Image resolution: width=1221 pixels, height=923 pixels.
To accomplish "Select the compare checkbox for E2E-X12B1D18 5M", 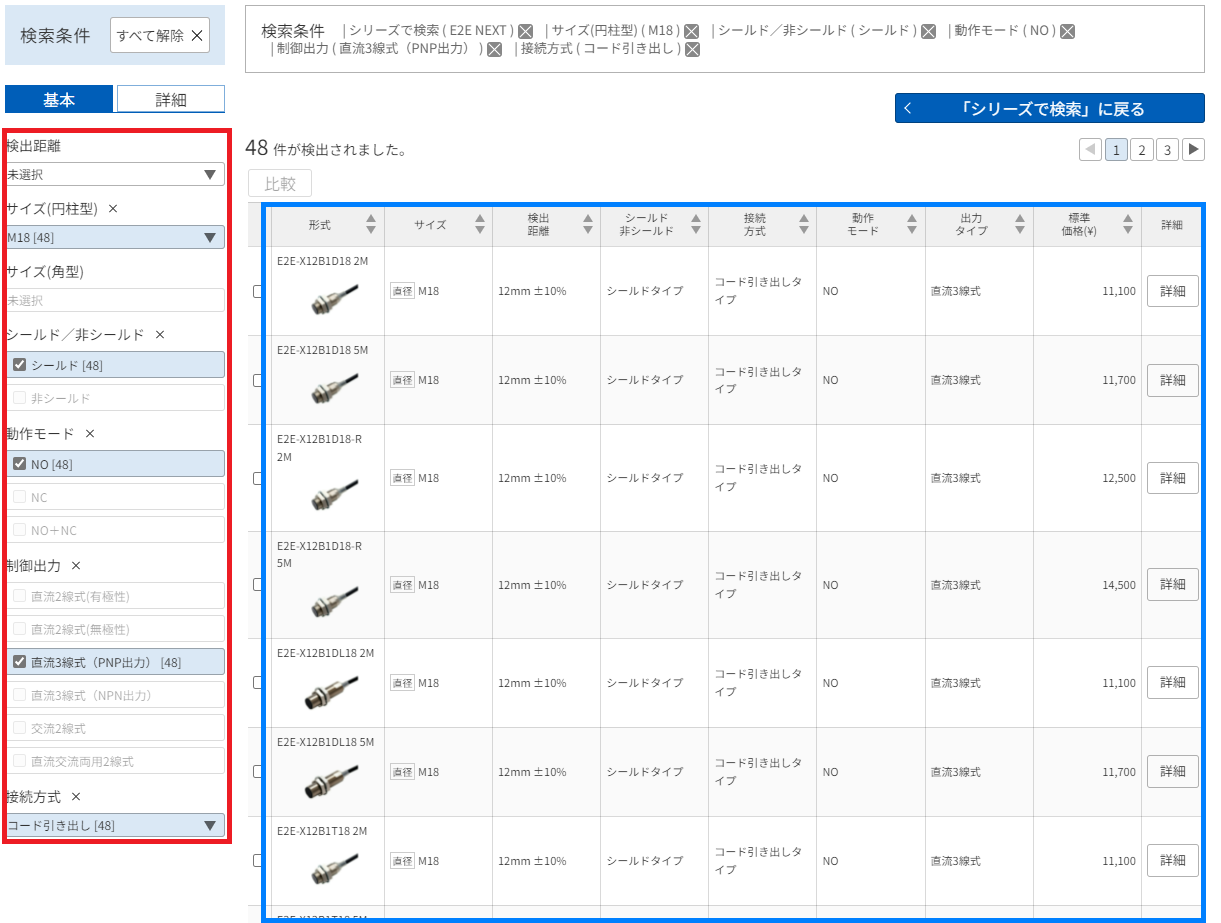I will click(257, 380).
